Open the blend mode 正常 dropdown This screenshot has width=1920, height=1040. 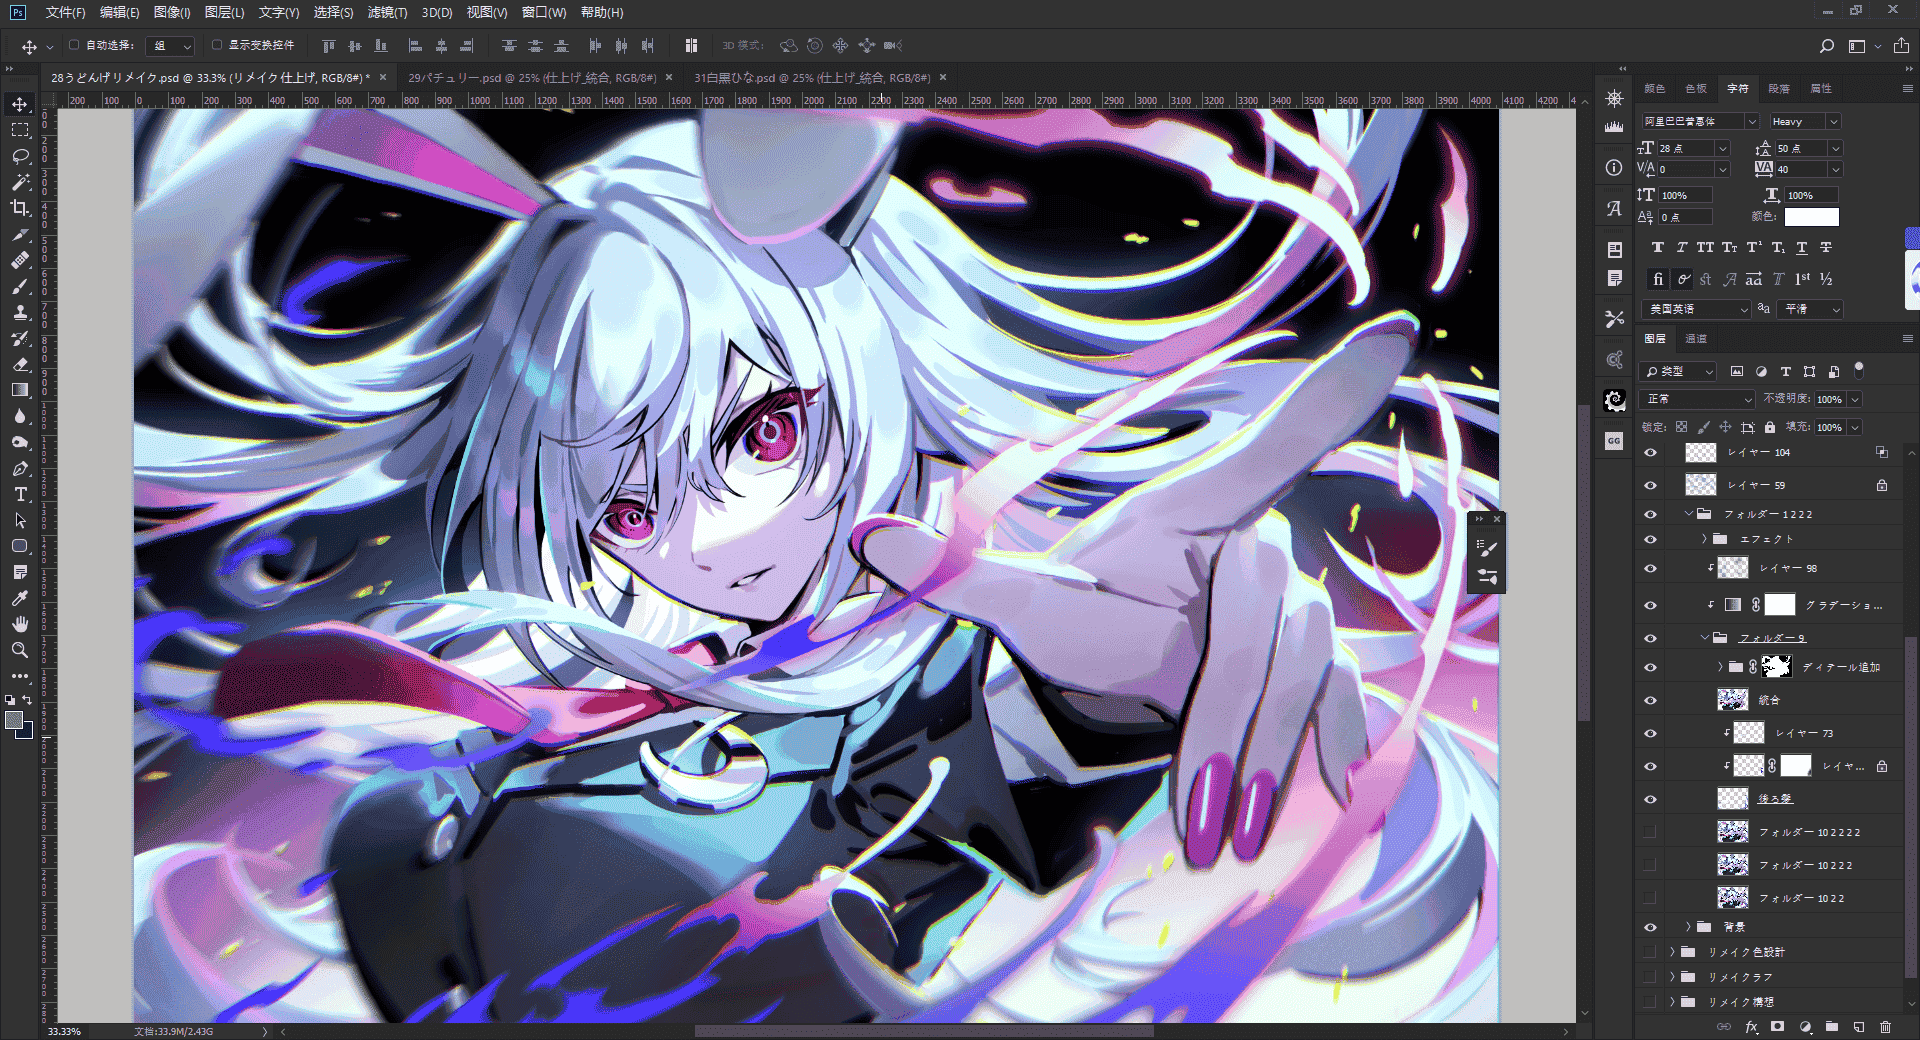pos(1698,399)
